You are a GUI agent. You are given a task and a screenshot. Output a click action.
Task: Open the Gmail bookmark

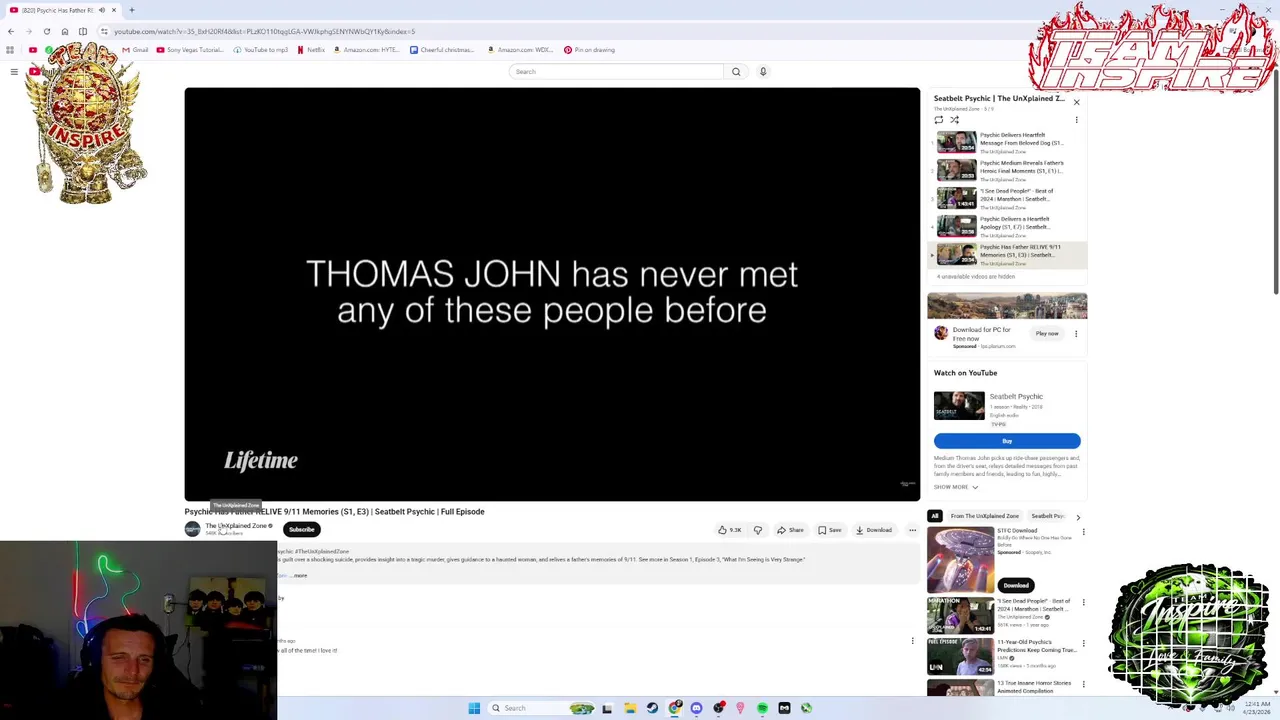tap(135, 50)
